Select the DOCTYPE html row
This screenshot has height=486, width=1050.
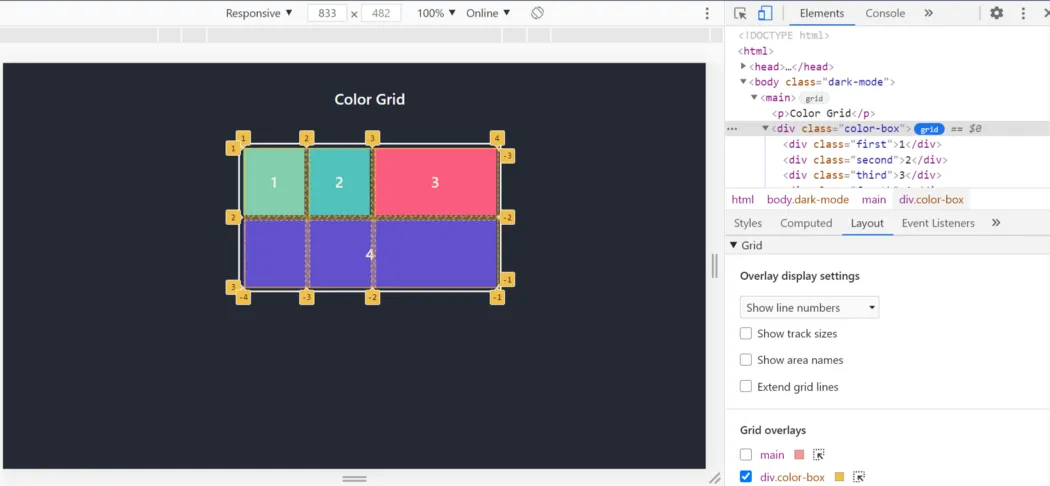tap(783, 35)
